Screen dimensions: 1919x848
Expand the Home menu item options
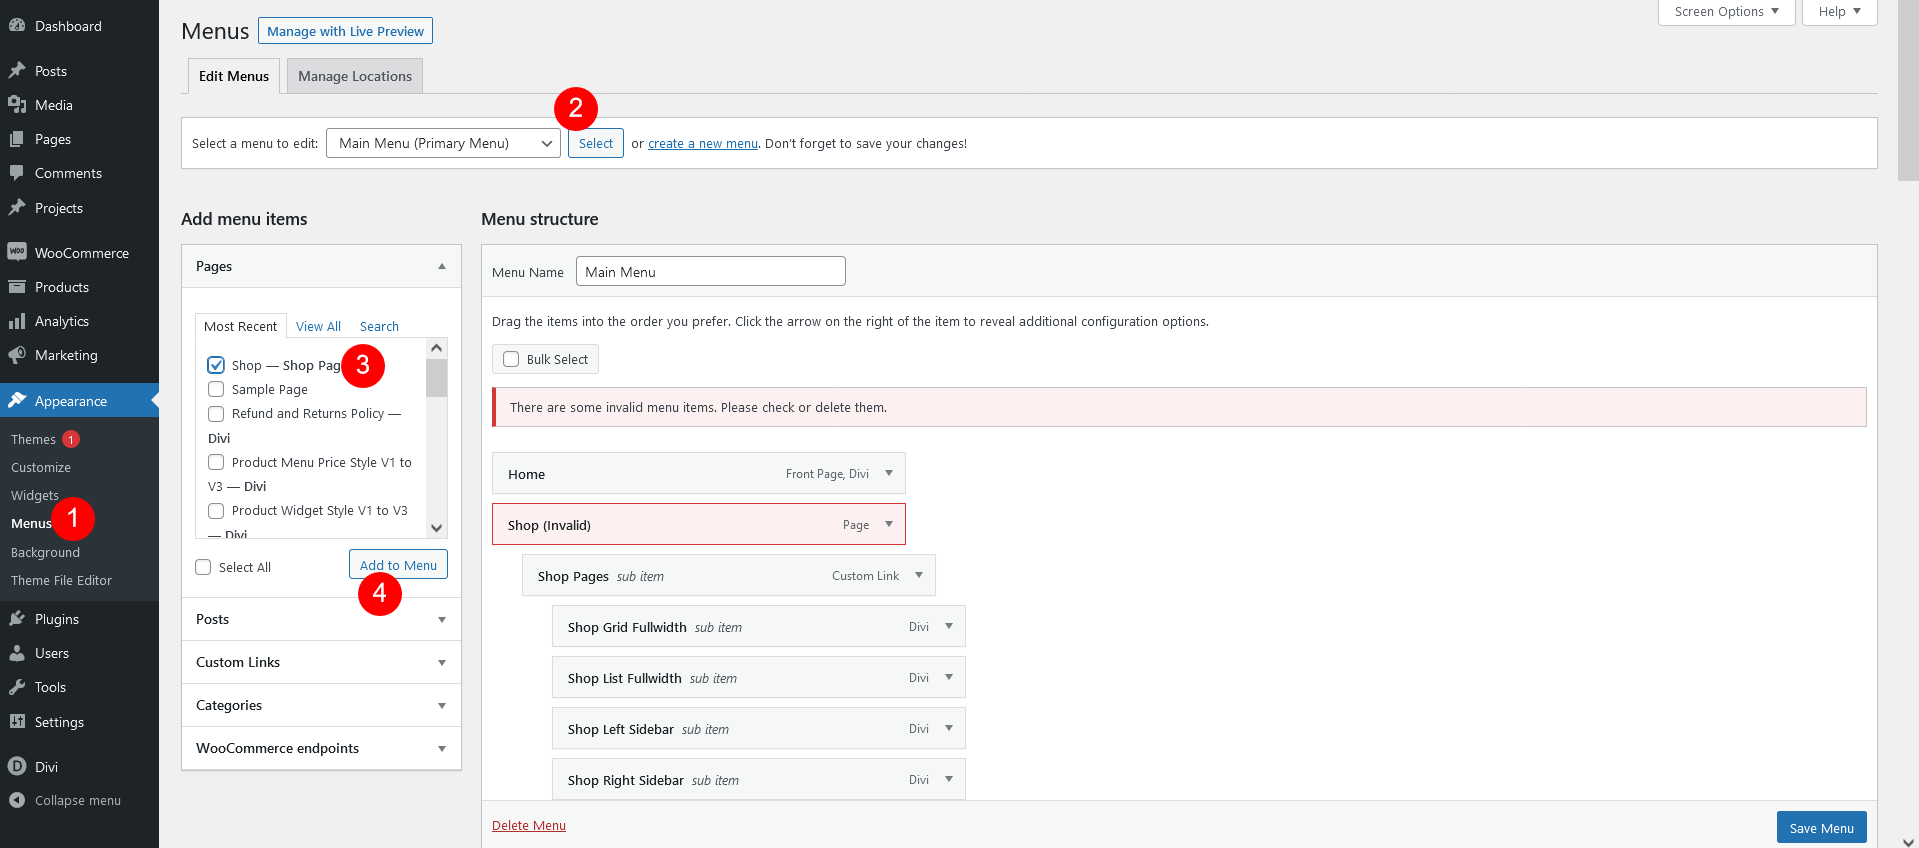(x=889, y=473)
